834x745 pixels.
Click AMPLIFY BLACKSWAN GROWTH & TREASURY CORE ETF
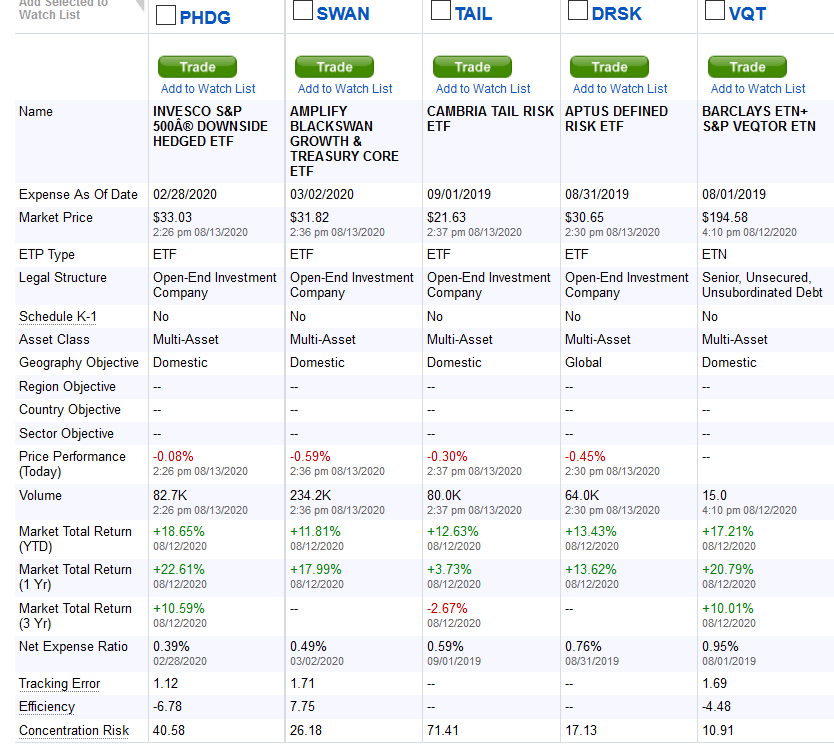coord(344,141)
